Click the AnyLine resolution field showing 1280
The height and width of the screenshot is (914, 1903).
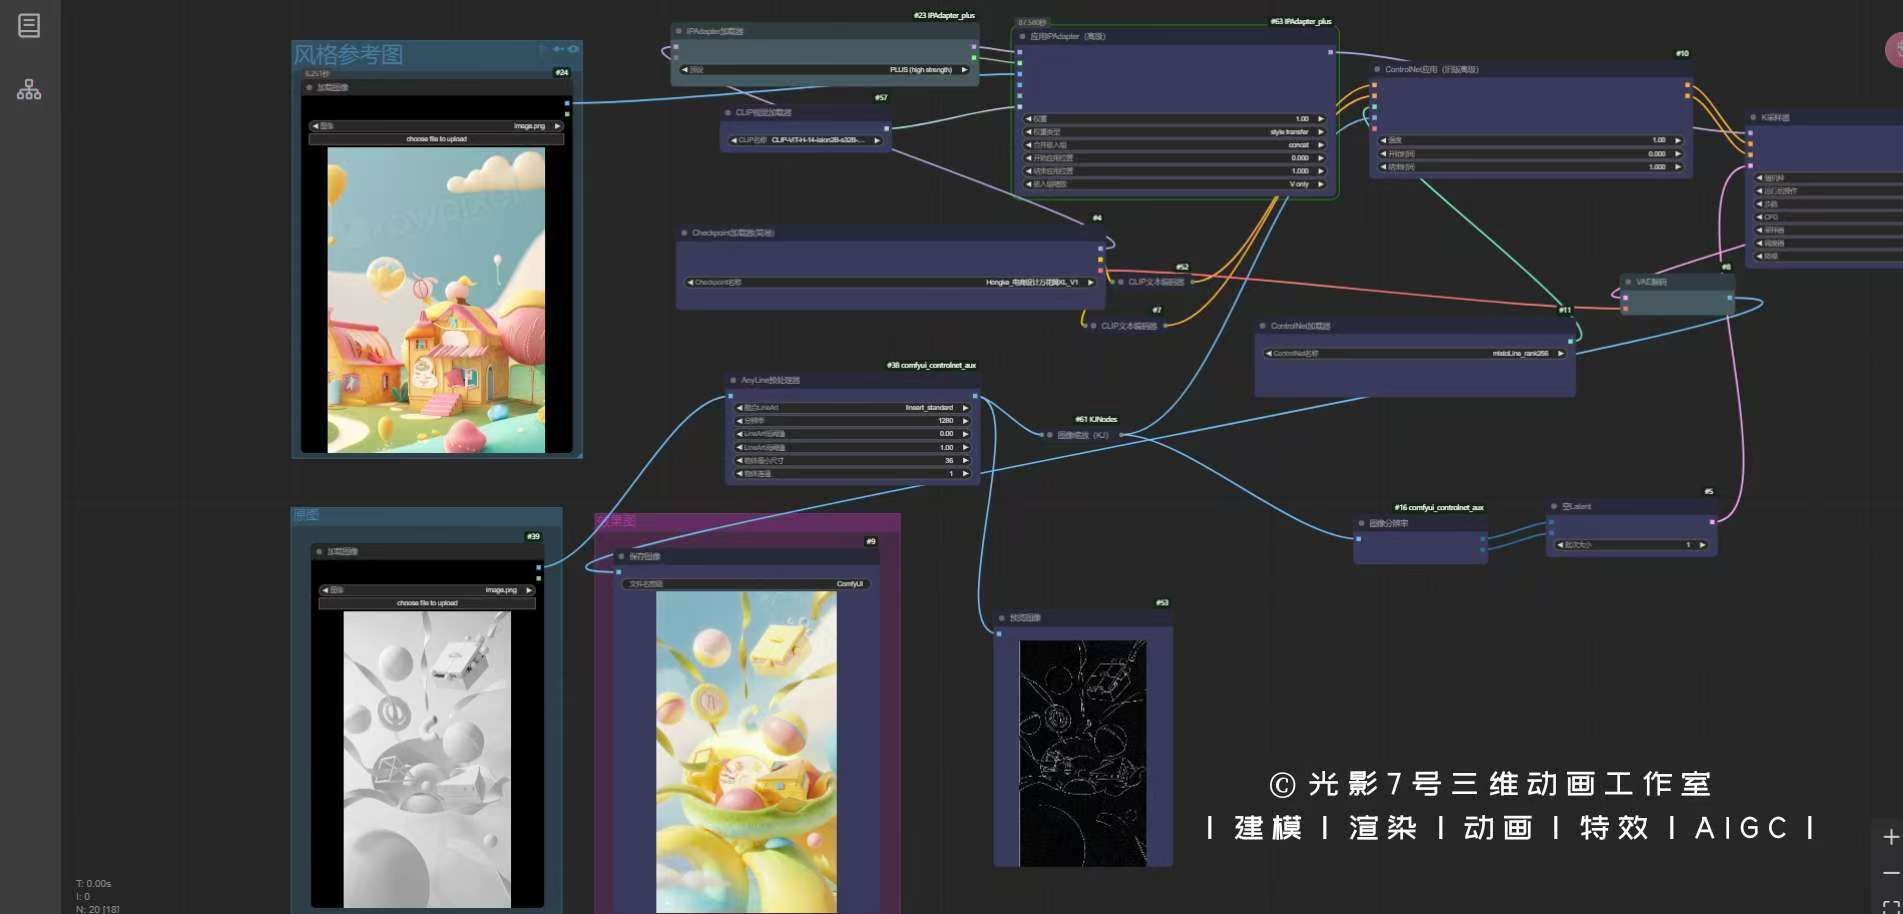(853, 421)
